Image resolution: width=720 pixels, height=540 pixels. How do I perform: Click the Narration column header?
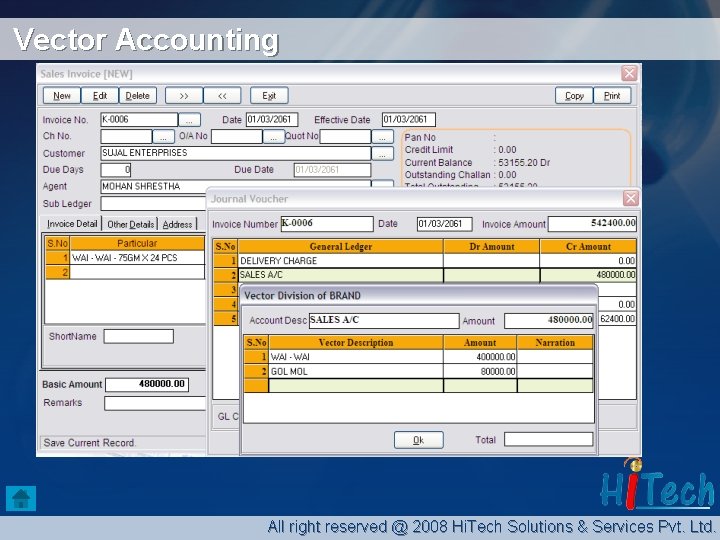click(x=555, y=343)
